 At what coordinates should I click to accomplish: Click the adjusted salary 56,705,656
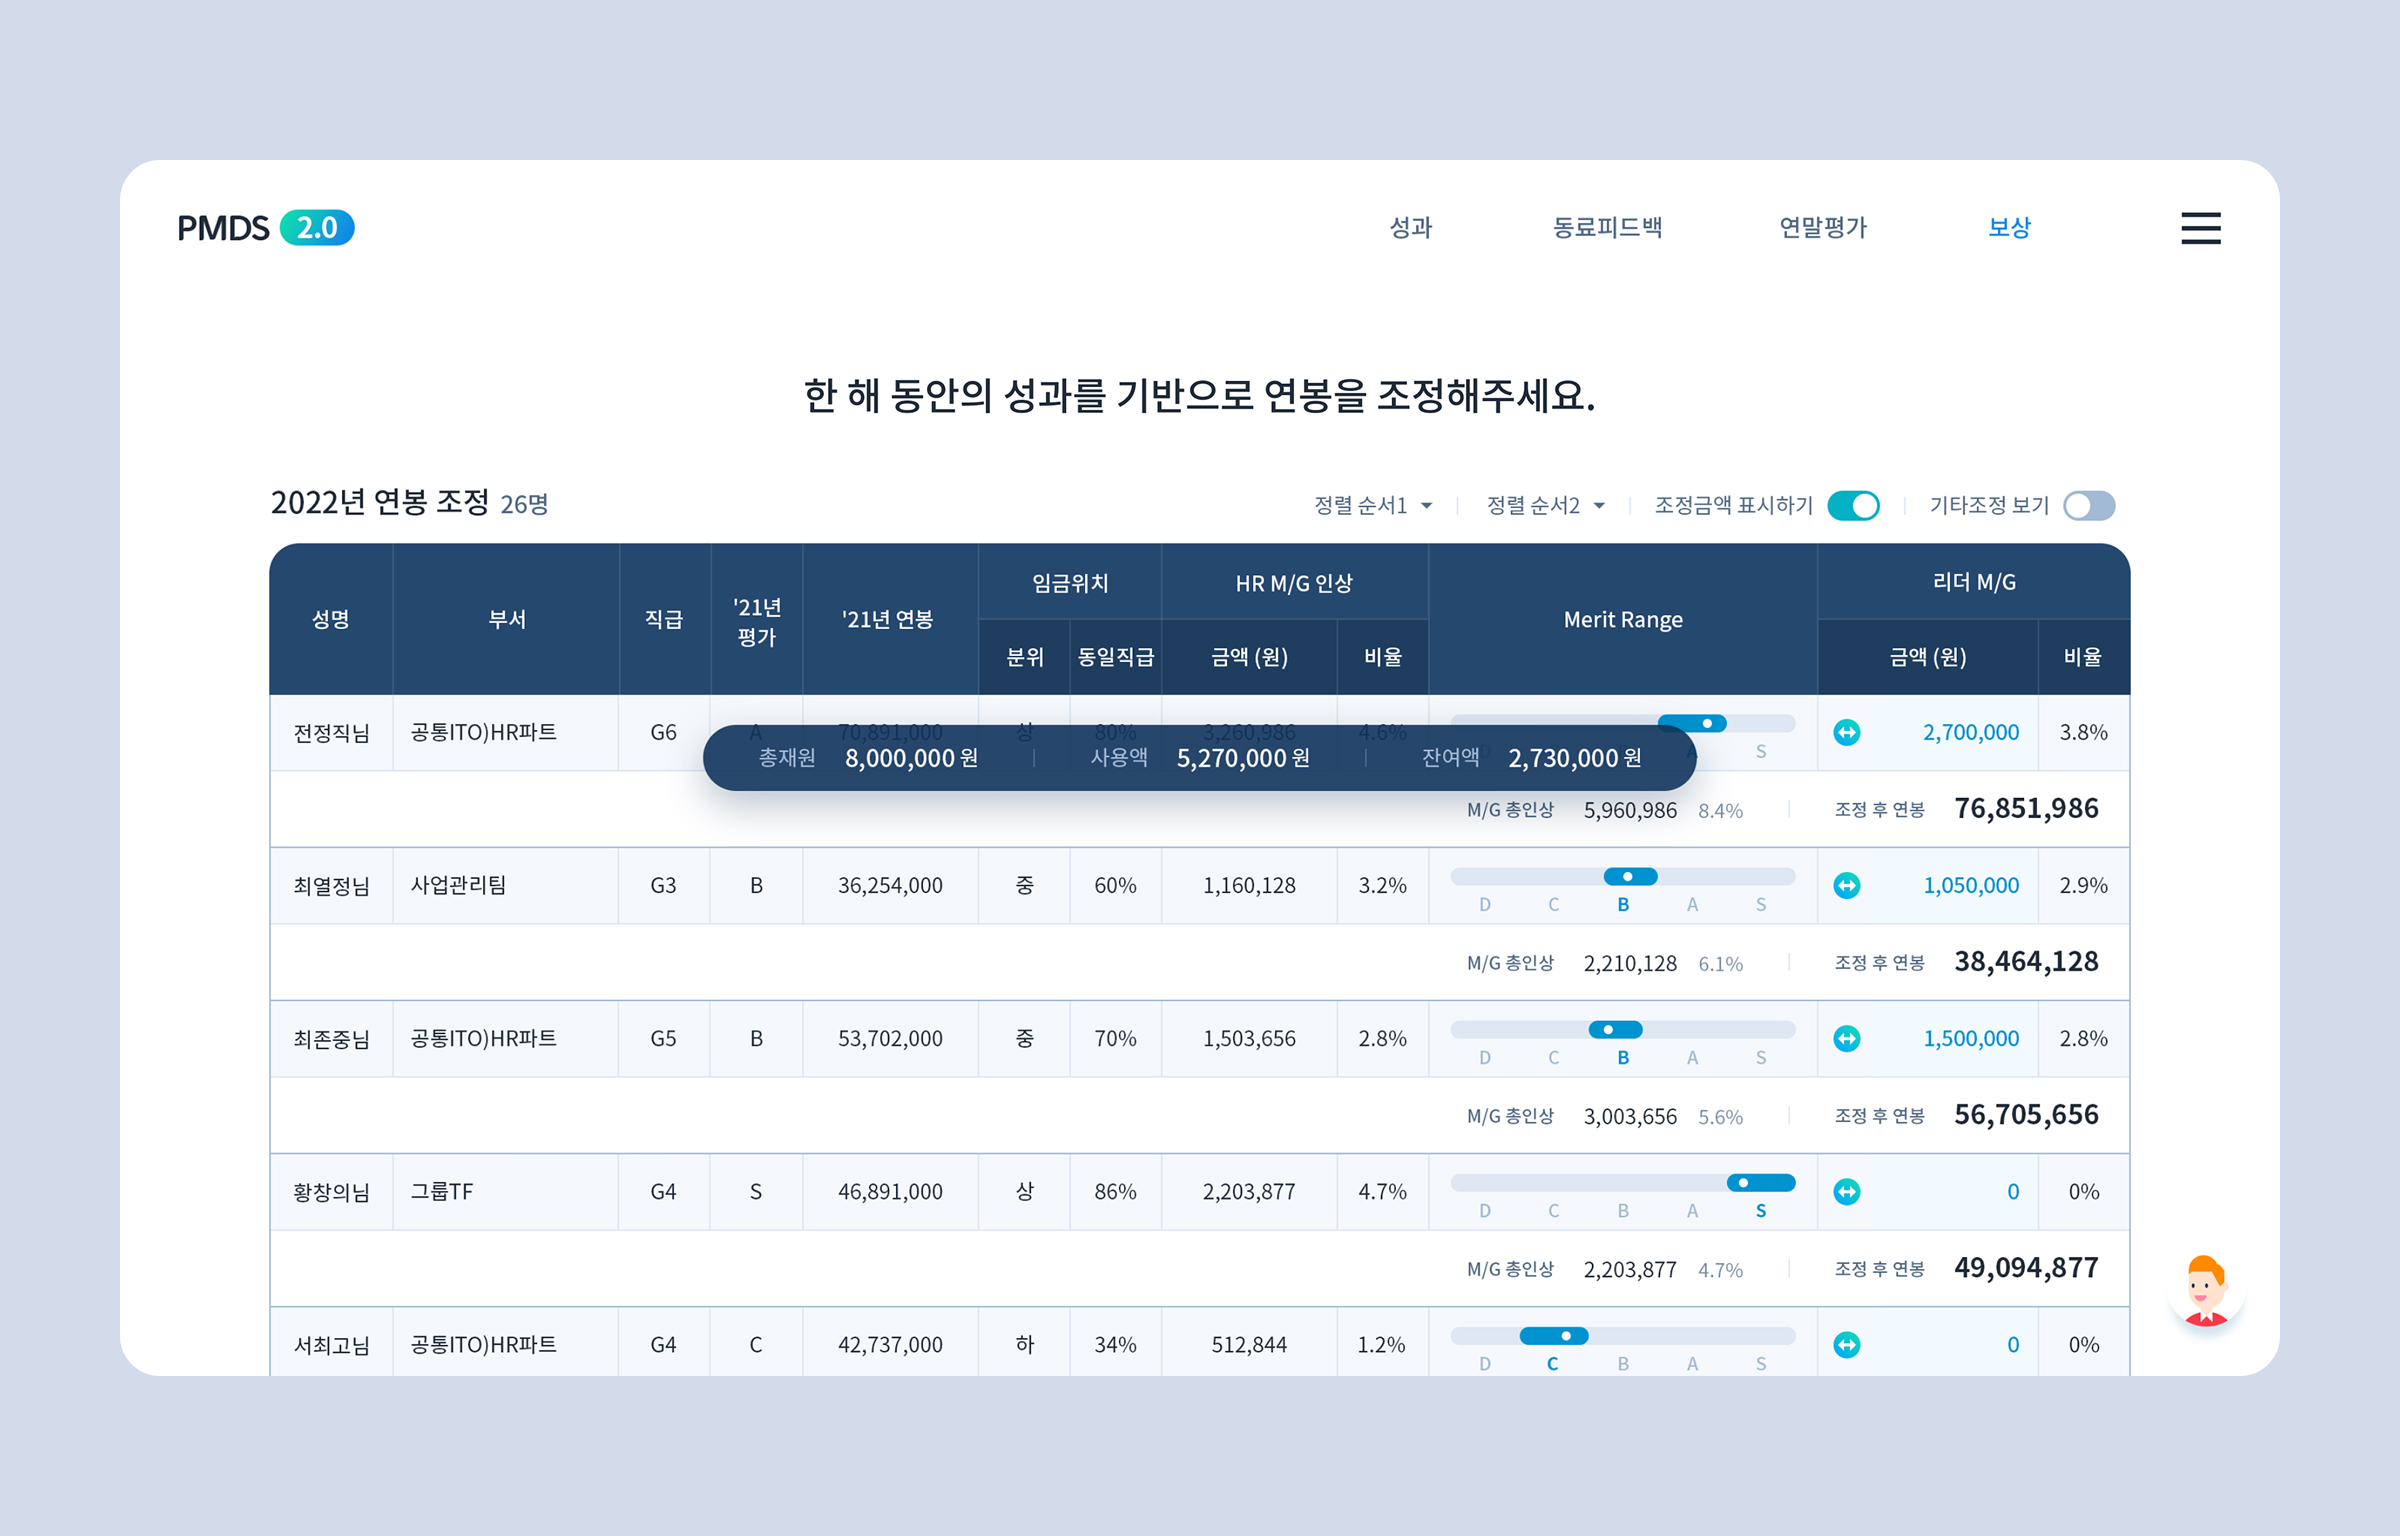pyautogui.click(x=2026, y=1114)
